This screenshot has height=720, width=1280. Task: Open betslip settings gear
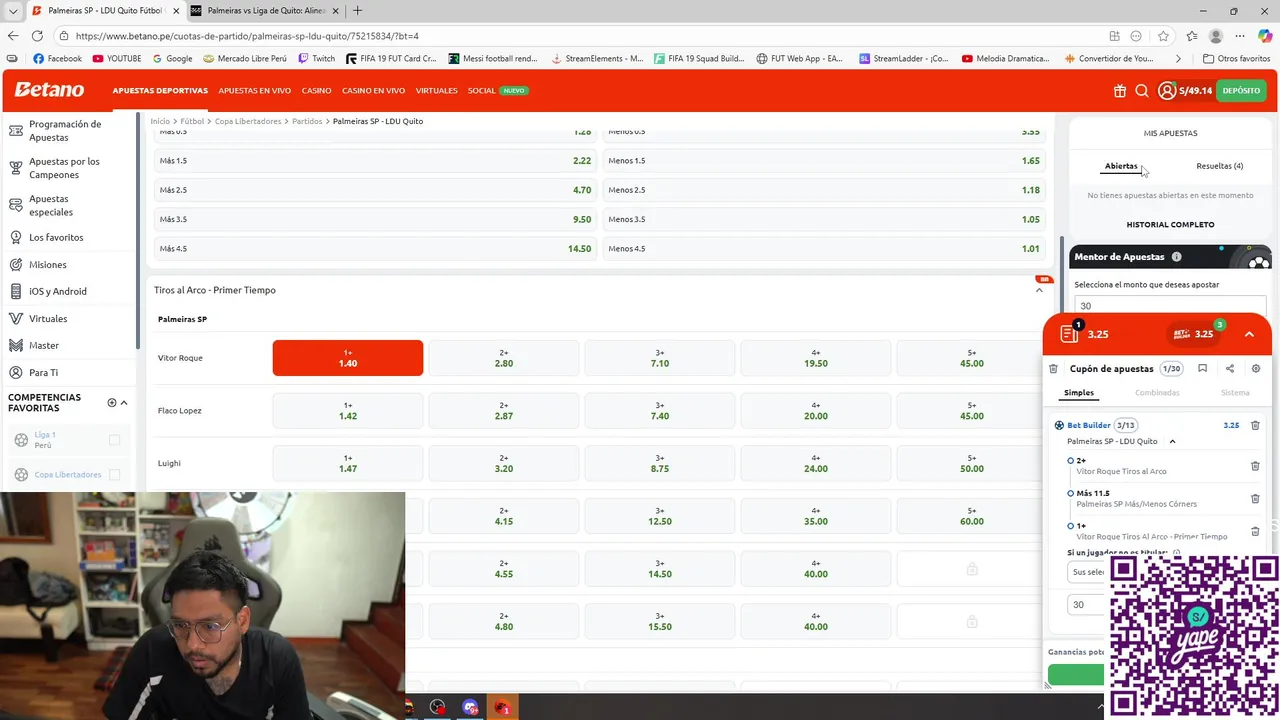[x=1256, y=369]
